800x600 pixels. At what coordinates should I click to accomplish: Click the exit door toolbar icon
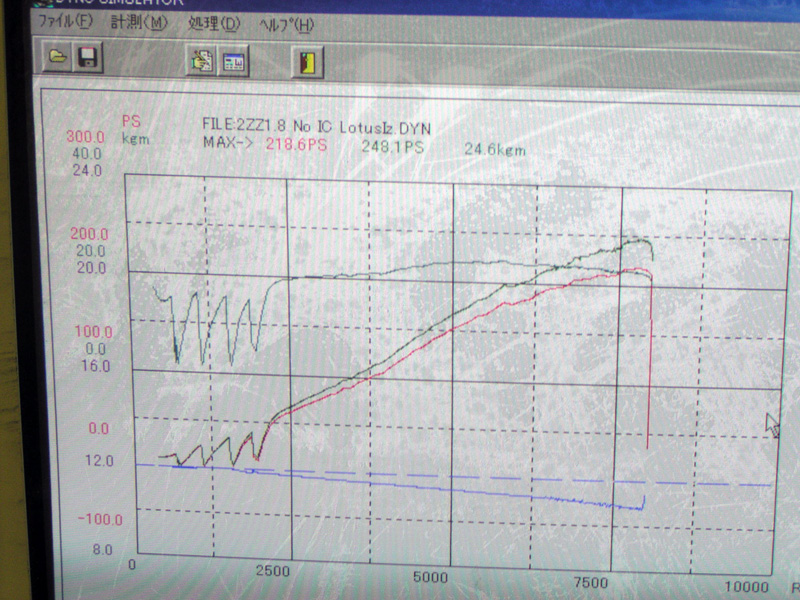309,63
